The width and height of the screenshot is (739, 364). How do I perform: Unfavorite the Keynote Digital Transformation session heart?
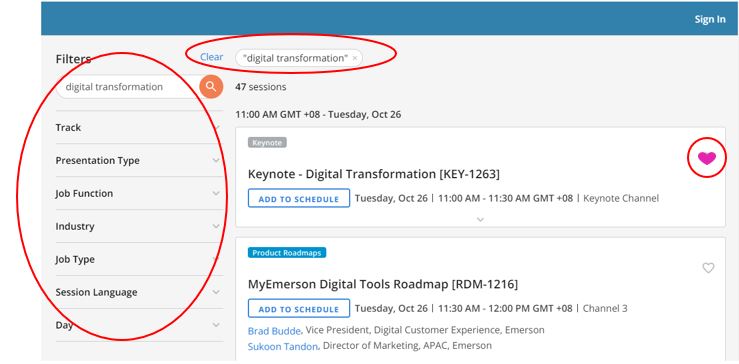[706, 158]
